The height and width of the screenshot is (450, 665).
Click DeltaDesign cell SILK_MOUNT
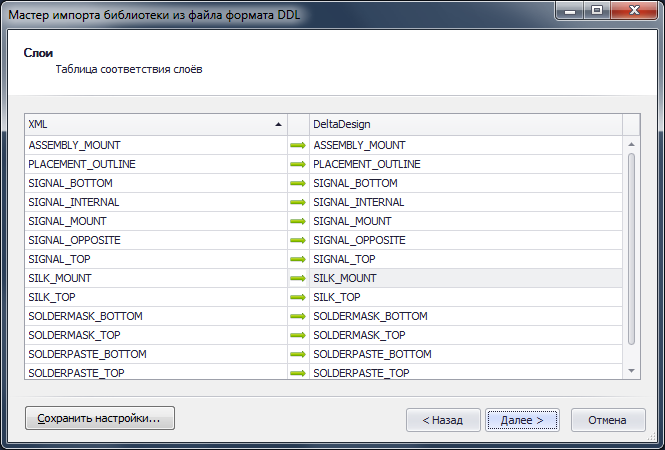click(x=466, y=278)
